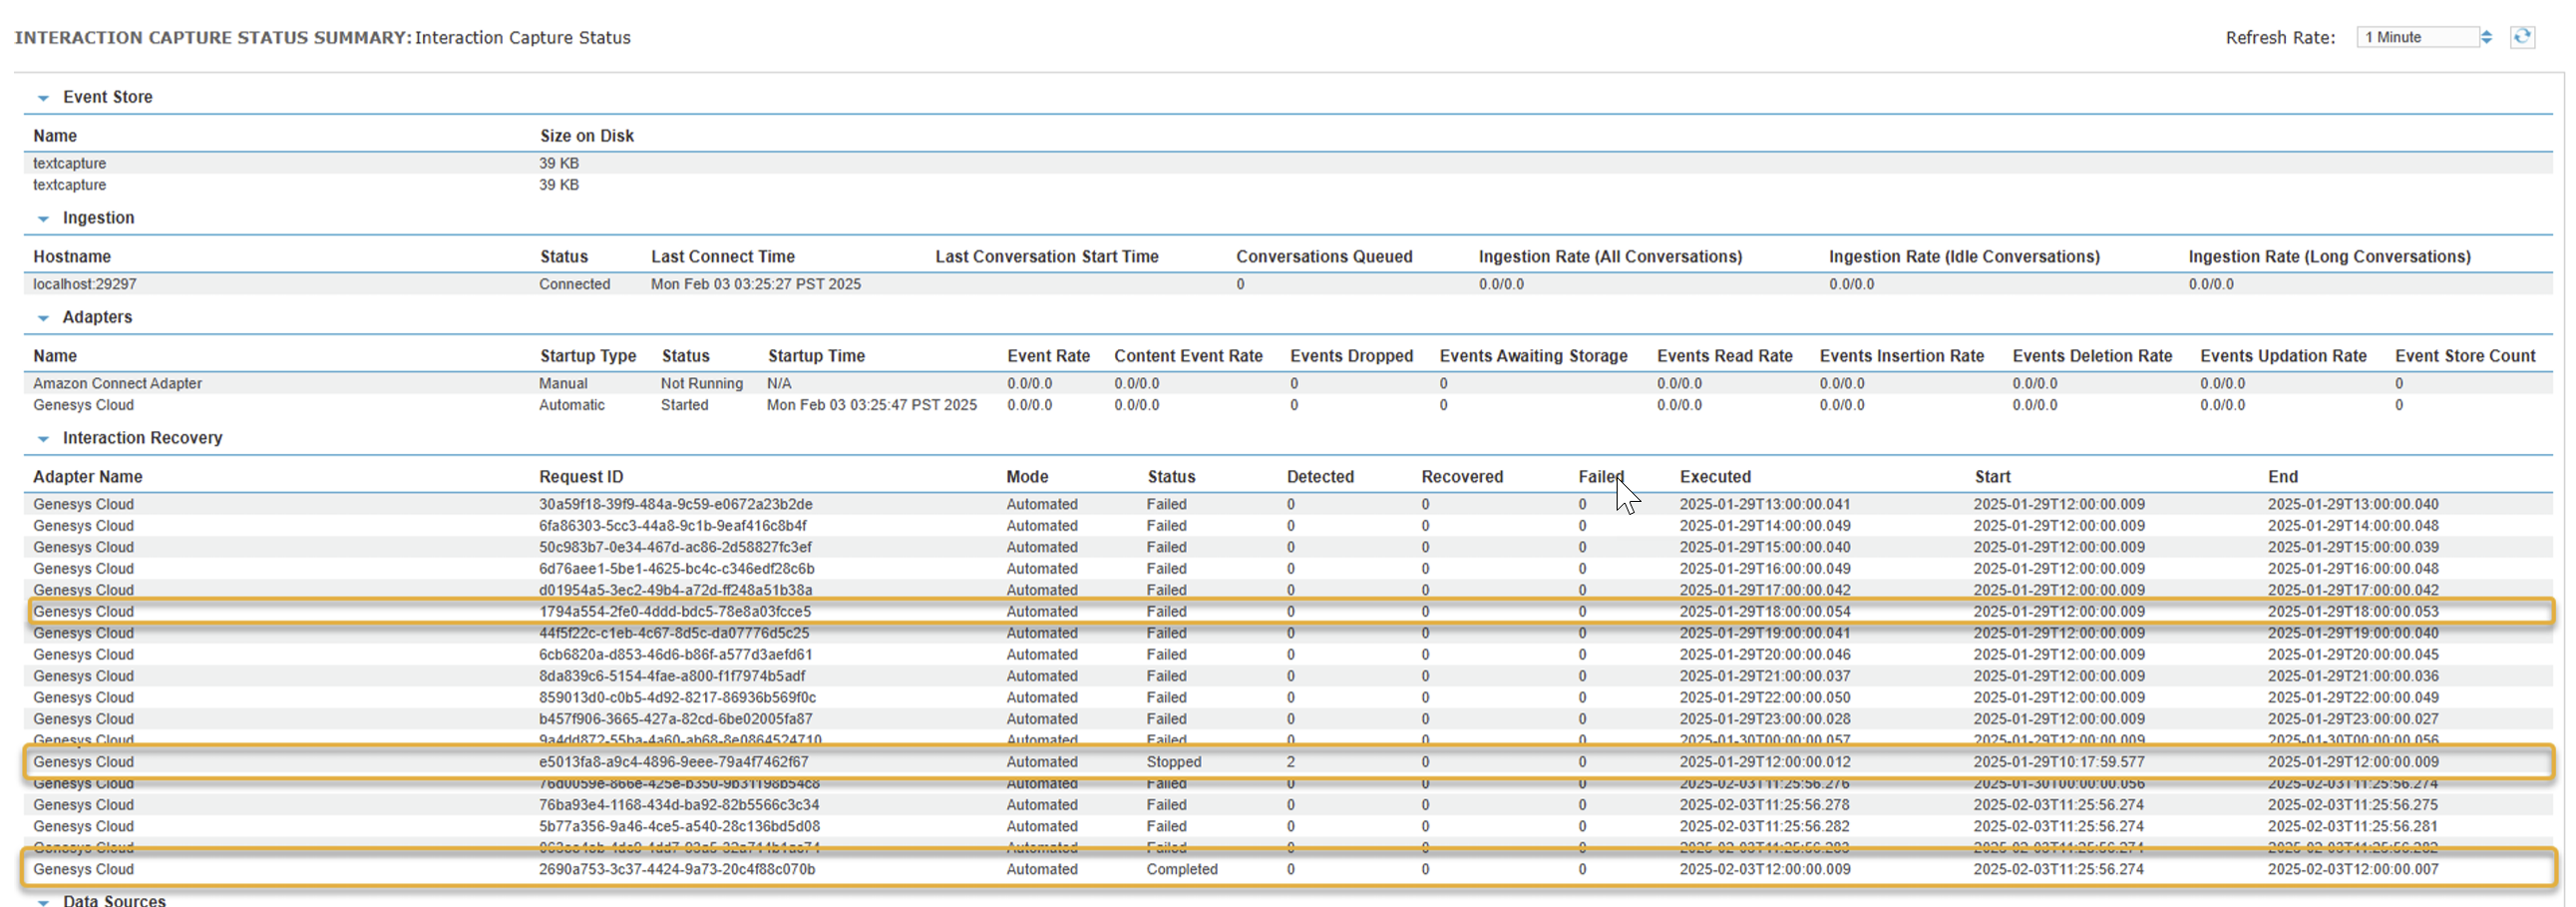
Task: Toggle the Data Sources section arrow
Action: 43,901
